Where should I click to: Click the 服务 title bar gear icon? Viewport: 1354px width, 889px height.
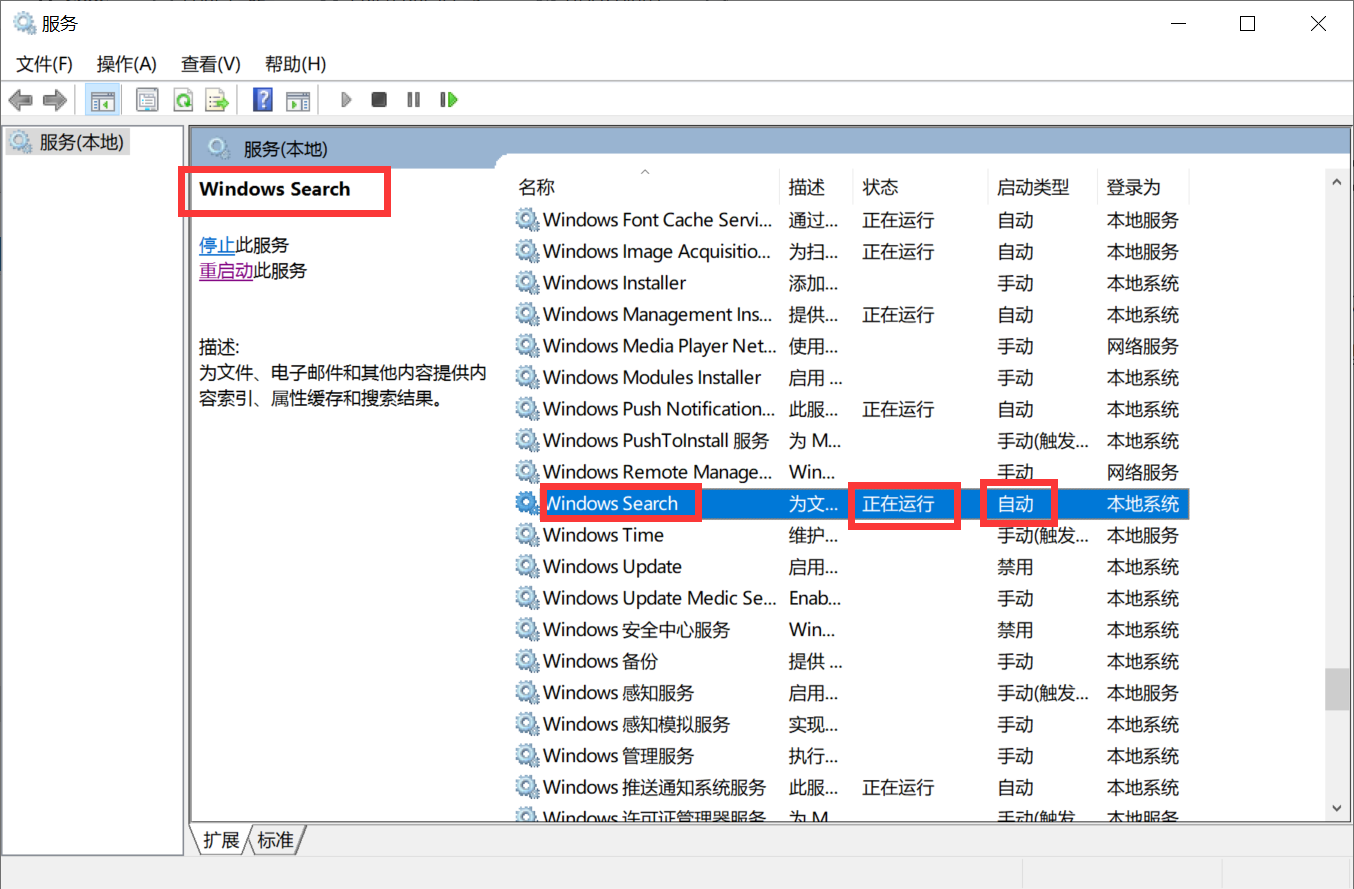(24, 23)
